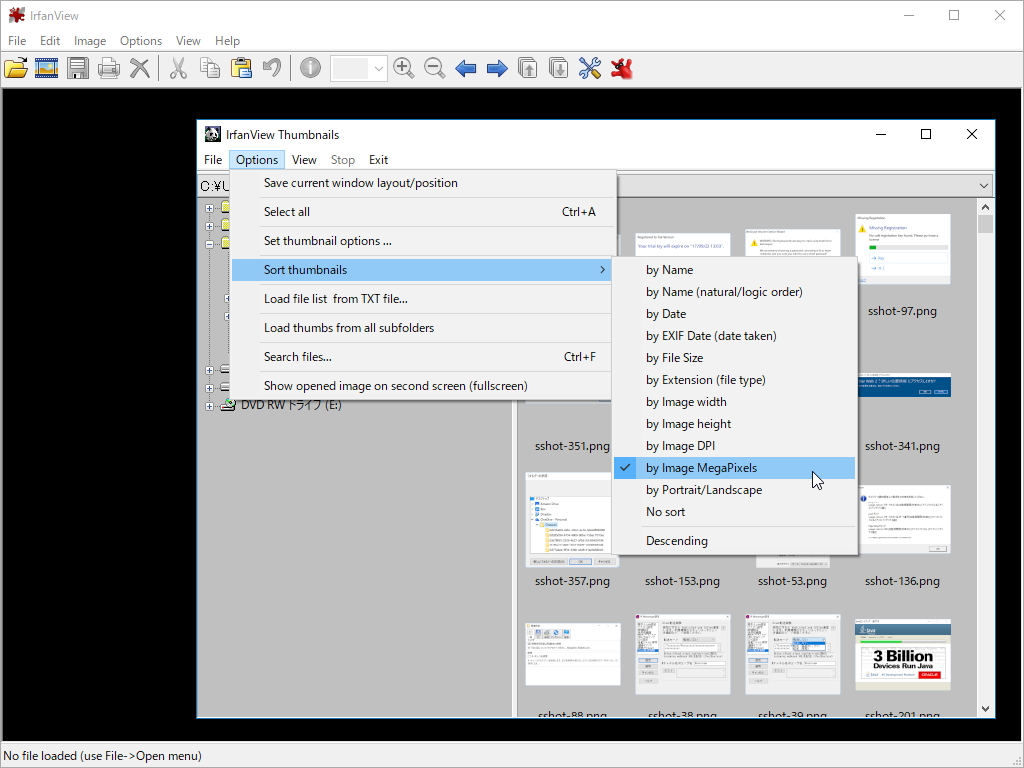The image size is (1024, 768).
Task: Open the Edit menu in IrfanView
Action: point(50,40)
